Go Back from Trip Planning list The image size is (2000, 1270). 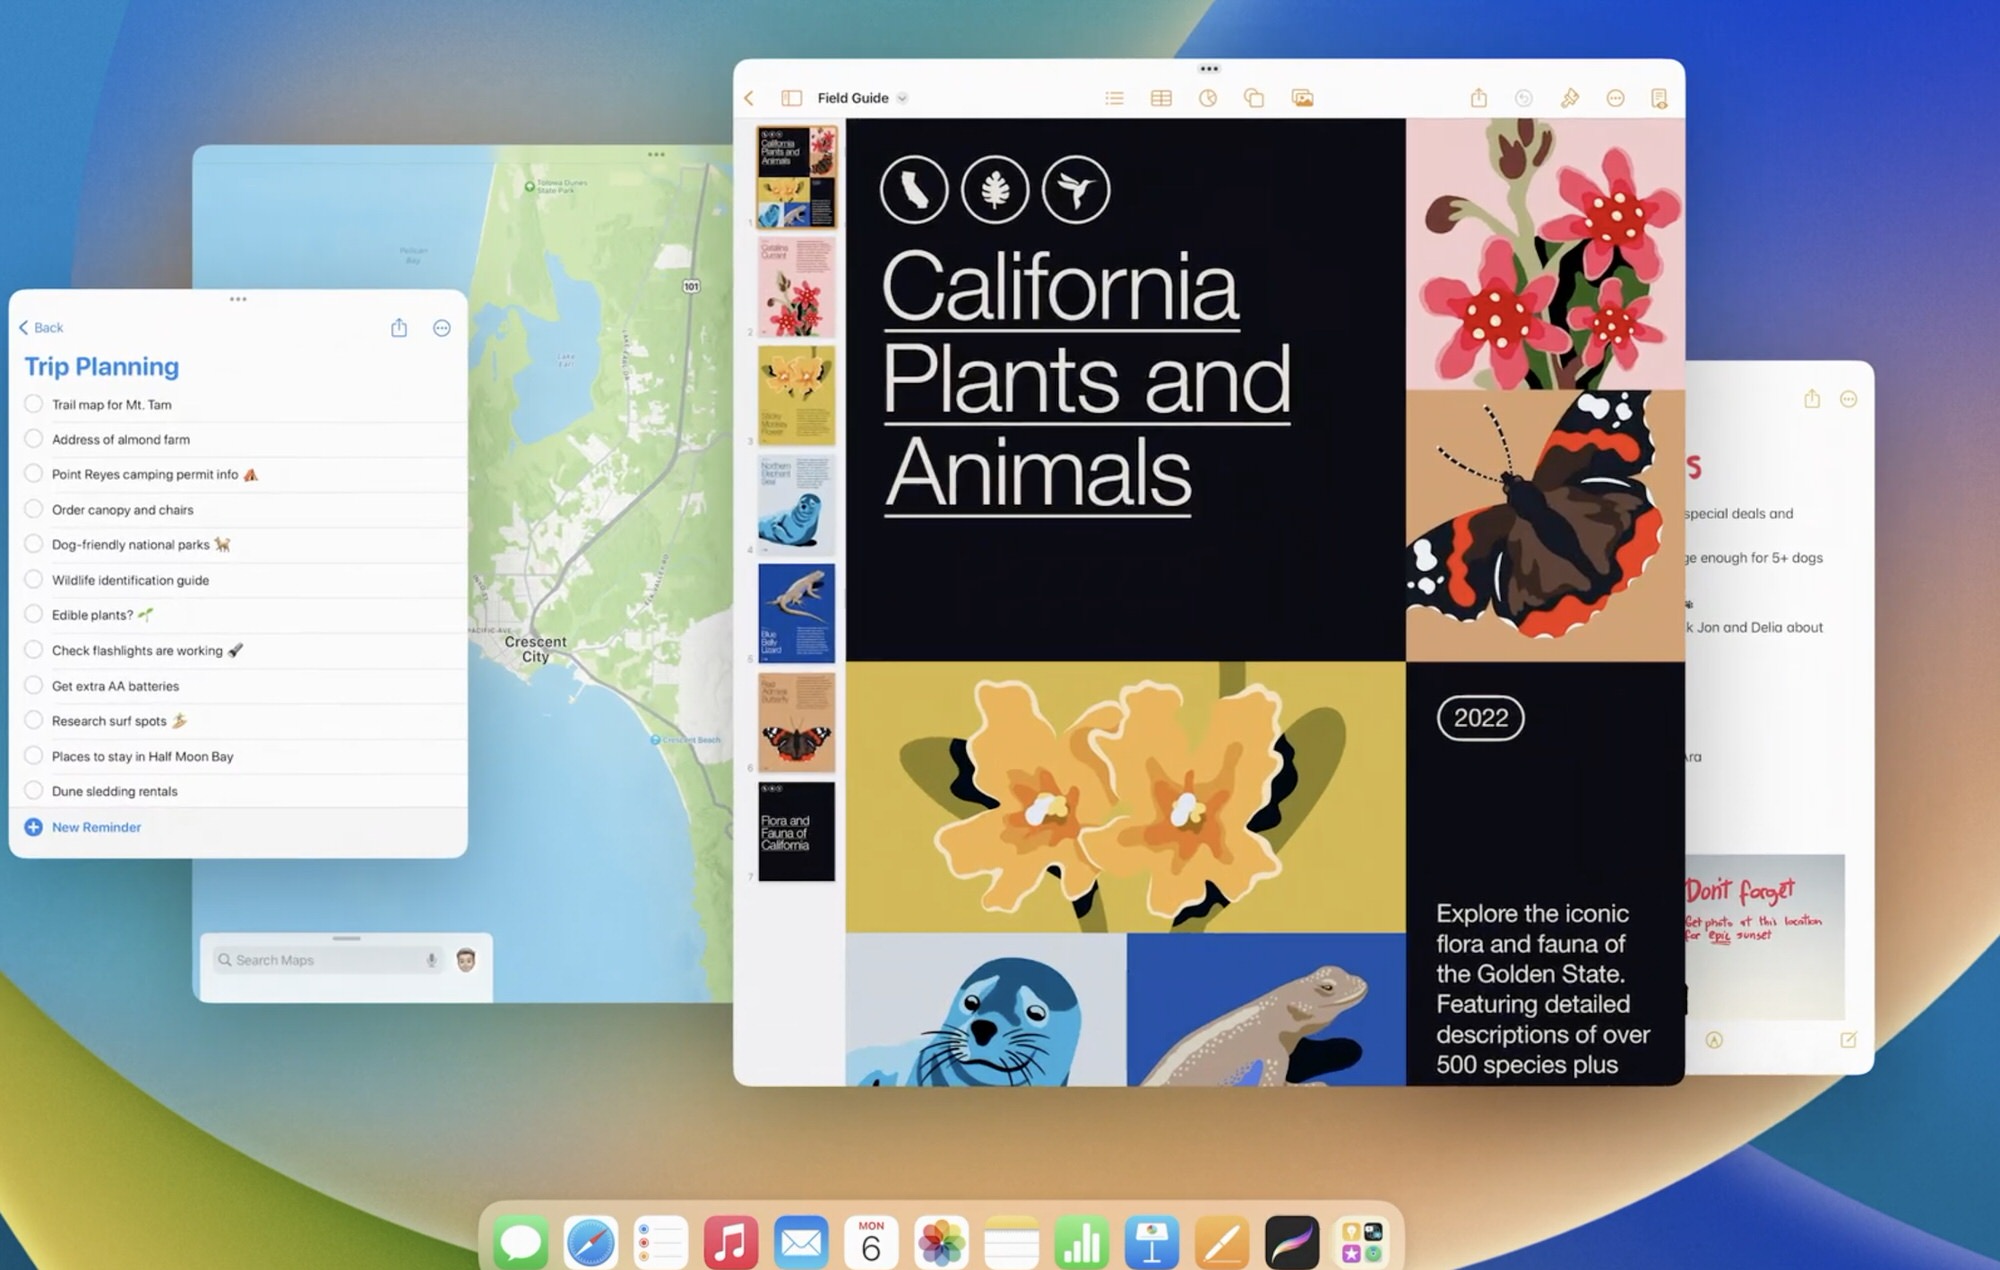point(41,327)
